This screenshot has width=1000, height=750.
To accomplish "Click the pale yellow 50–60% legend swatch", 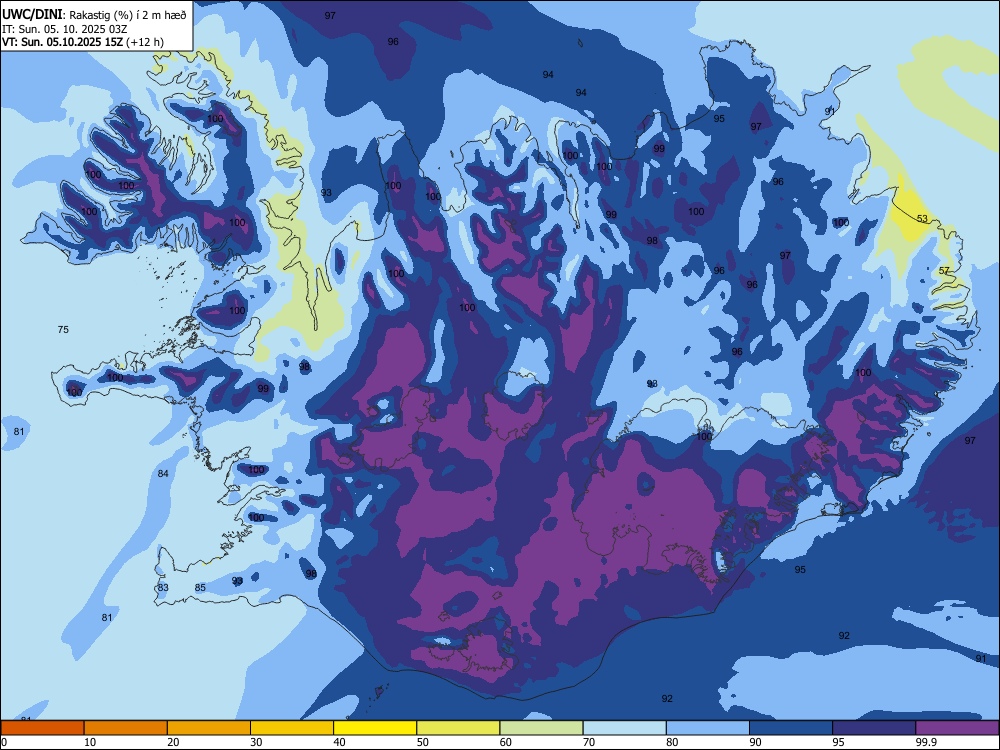I will point(458,728).
